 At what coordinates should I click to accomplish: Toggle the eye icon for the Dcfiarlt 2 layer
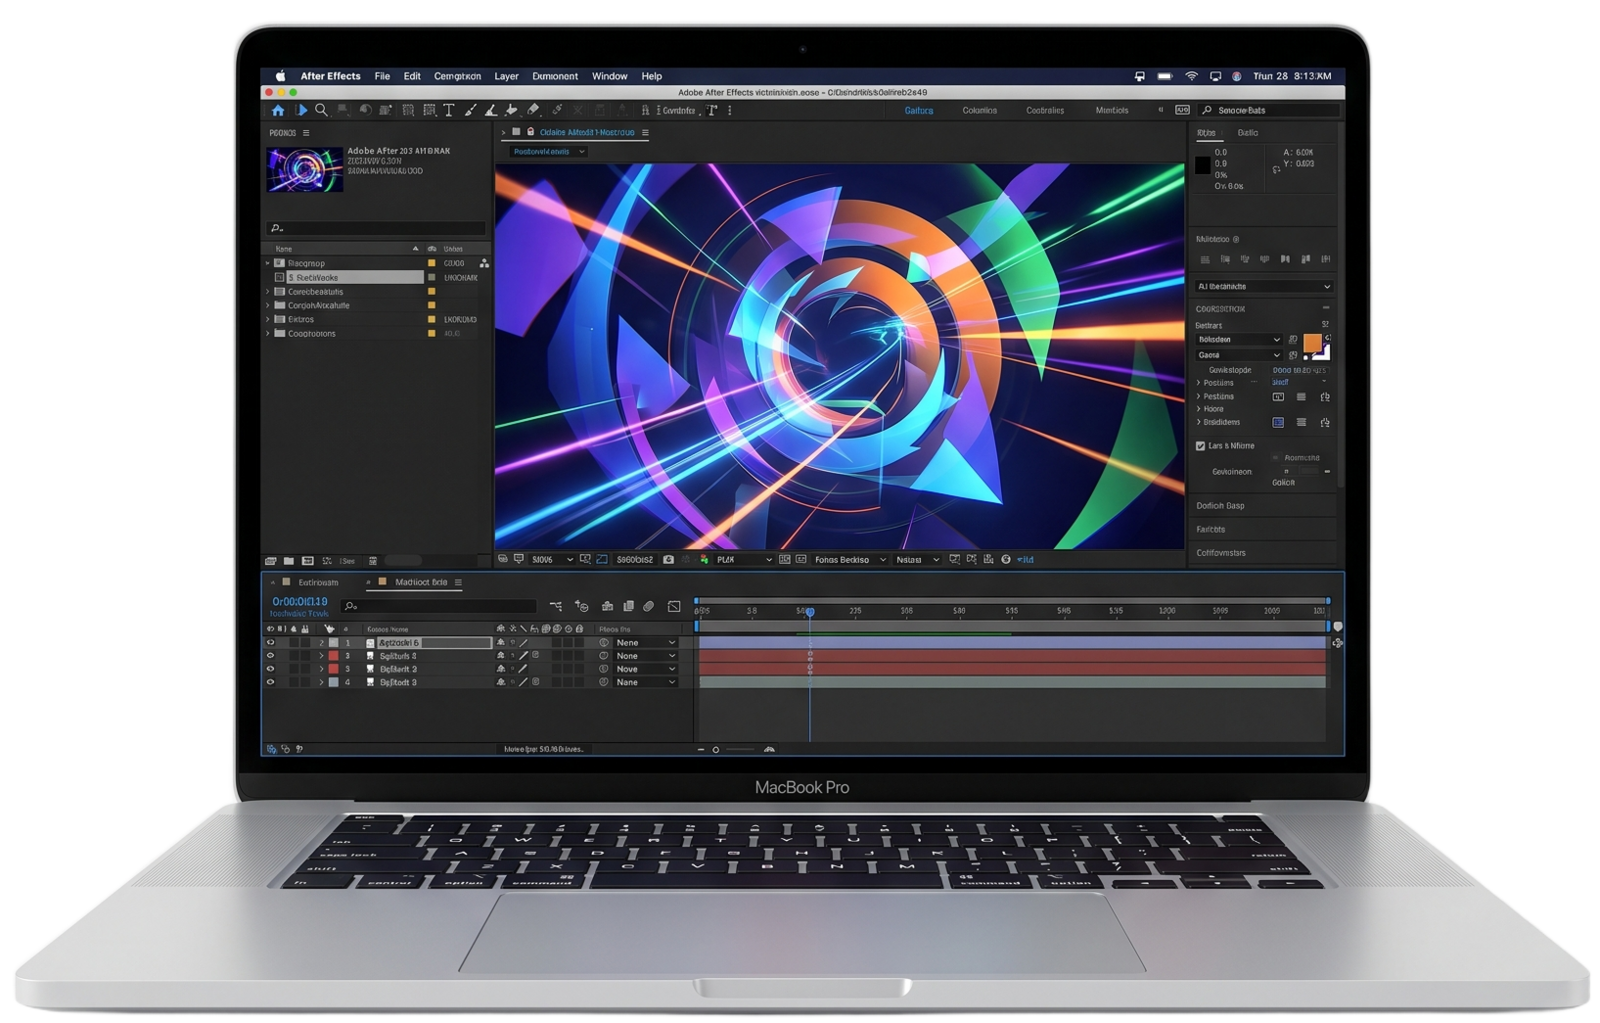coord(270,669)
